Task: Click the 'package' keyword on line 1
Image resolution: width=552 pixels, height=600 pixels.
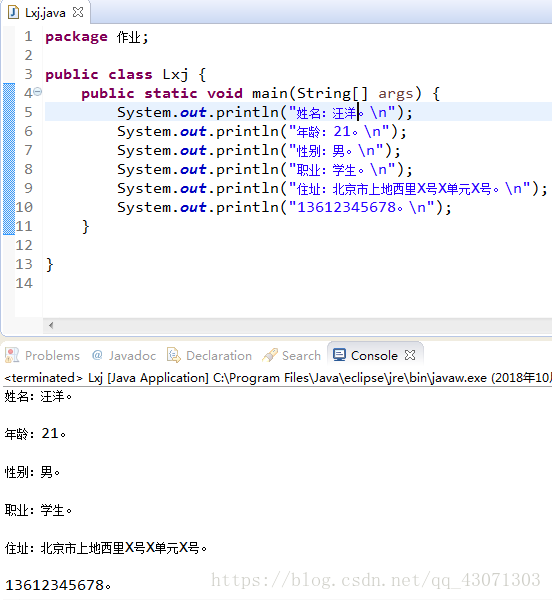Action: [77, 37]
